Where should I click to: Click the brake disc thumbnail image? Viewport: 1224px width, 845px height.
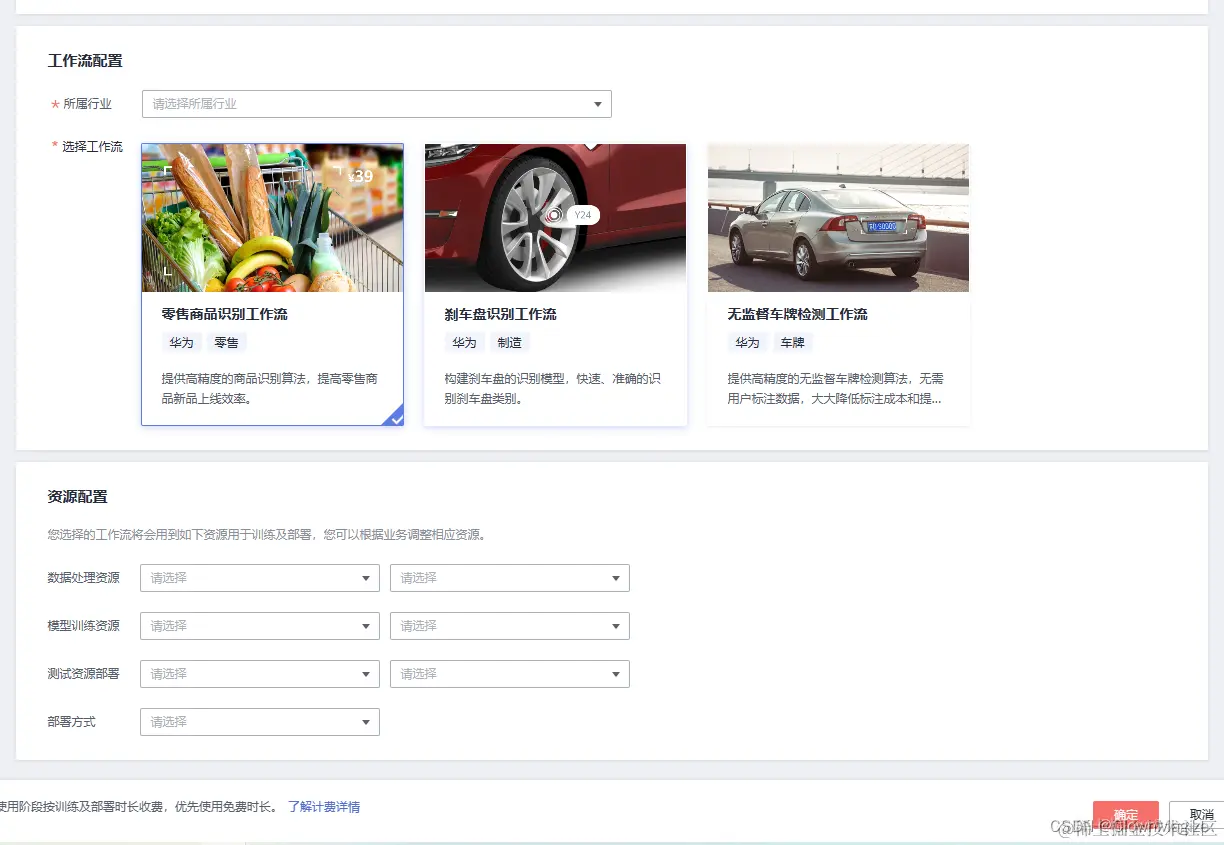point(555,217)
